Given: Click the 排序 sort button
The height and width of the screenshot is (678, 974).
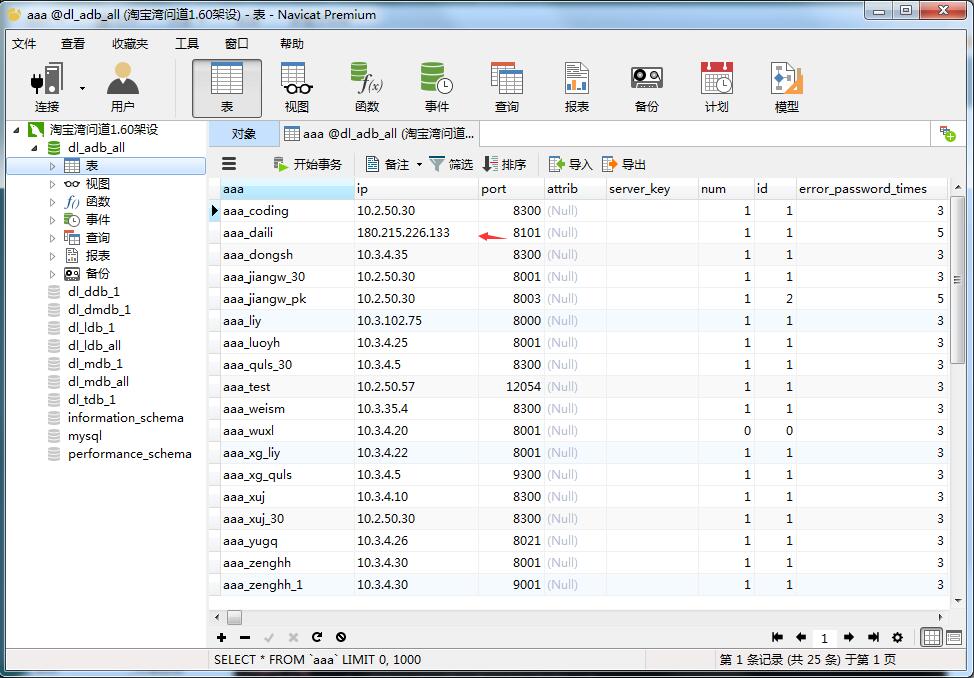Looking at the screenshot, I should [504, 165].
